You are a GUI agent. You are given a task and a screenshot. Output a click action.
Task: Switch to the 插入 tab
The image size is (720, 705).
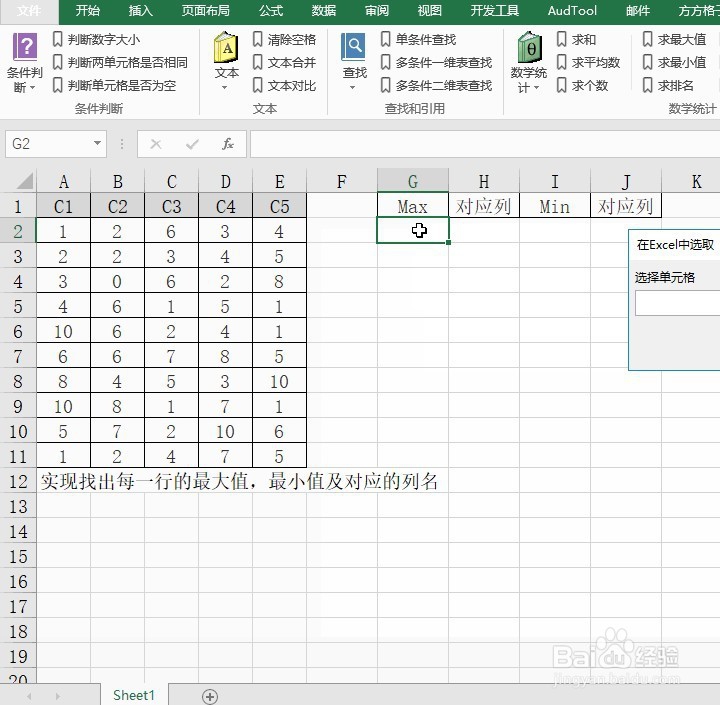pyautogui.click(x=141, y=11)
